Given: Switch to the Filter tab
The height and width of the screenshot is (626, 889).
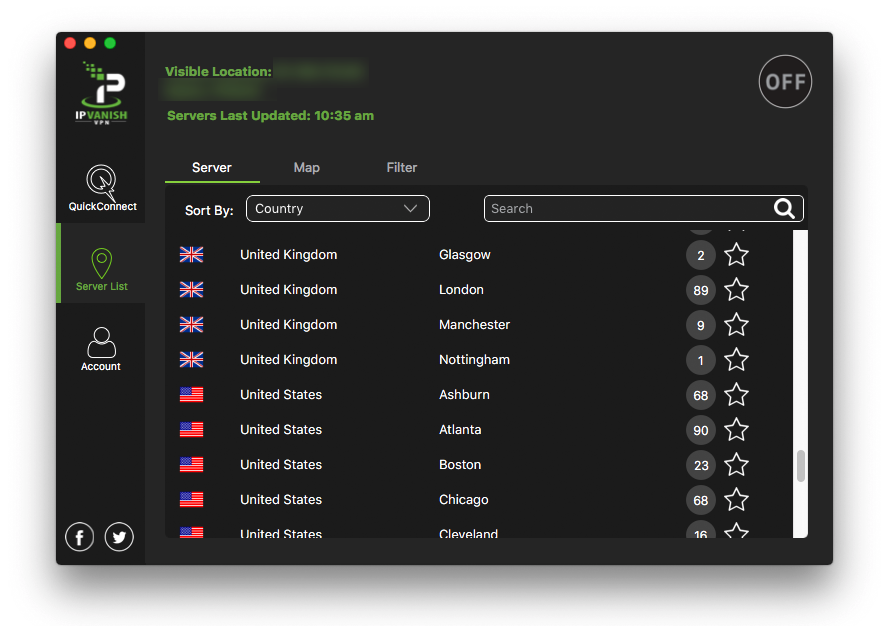Looking at the screenshot, I should click(x=402, y=168).
